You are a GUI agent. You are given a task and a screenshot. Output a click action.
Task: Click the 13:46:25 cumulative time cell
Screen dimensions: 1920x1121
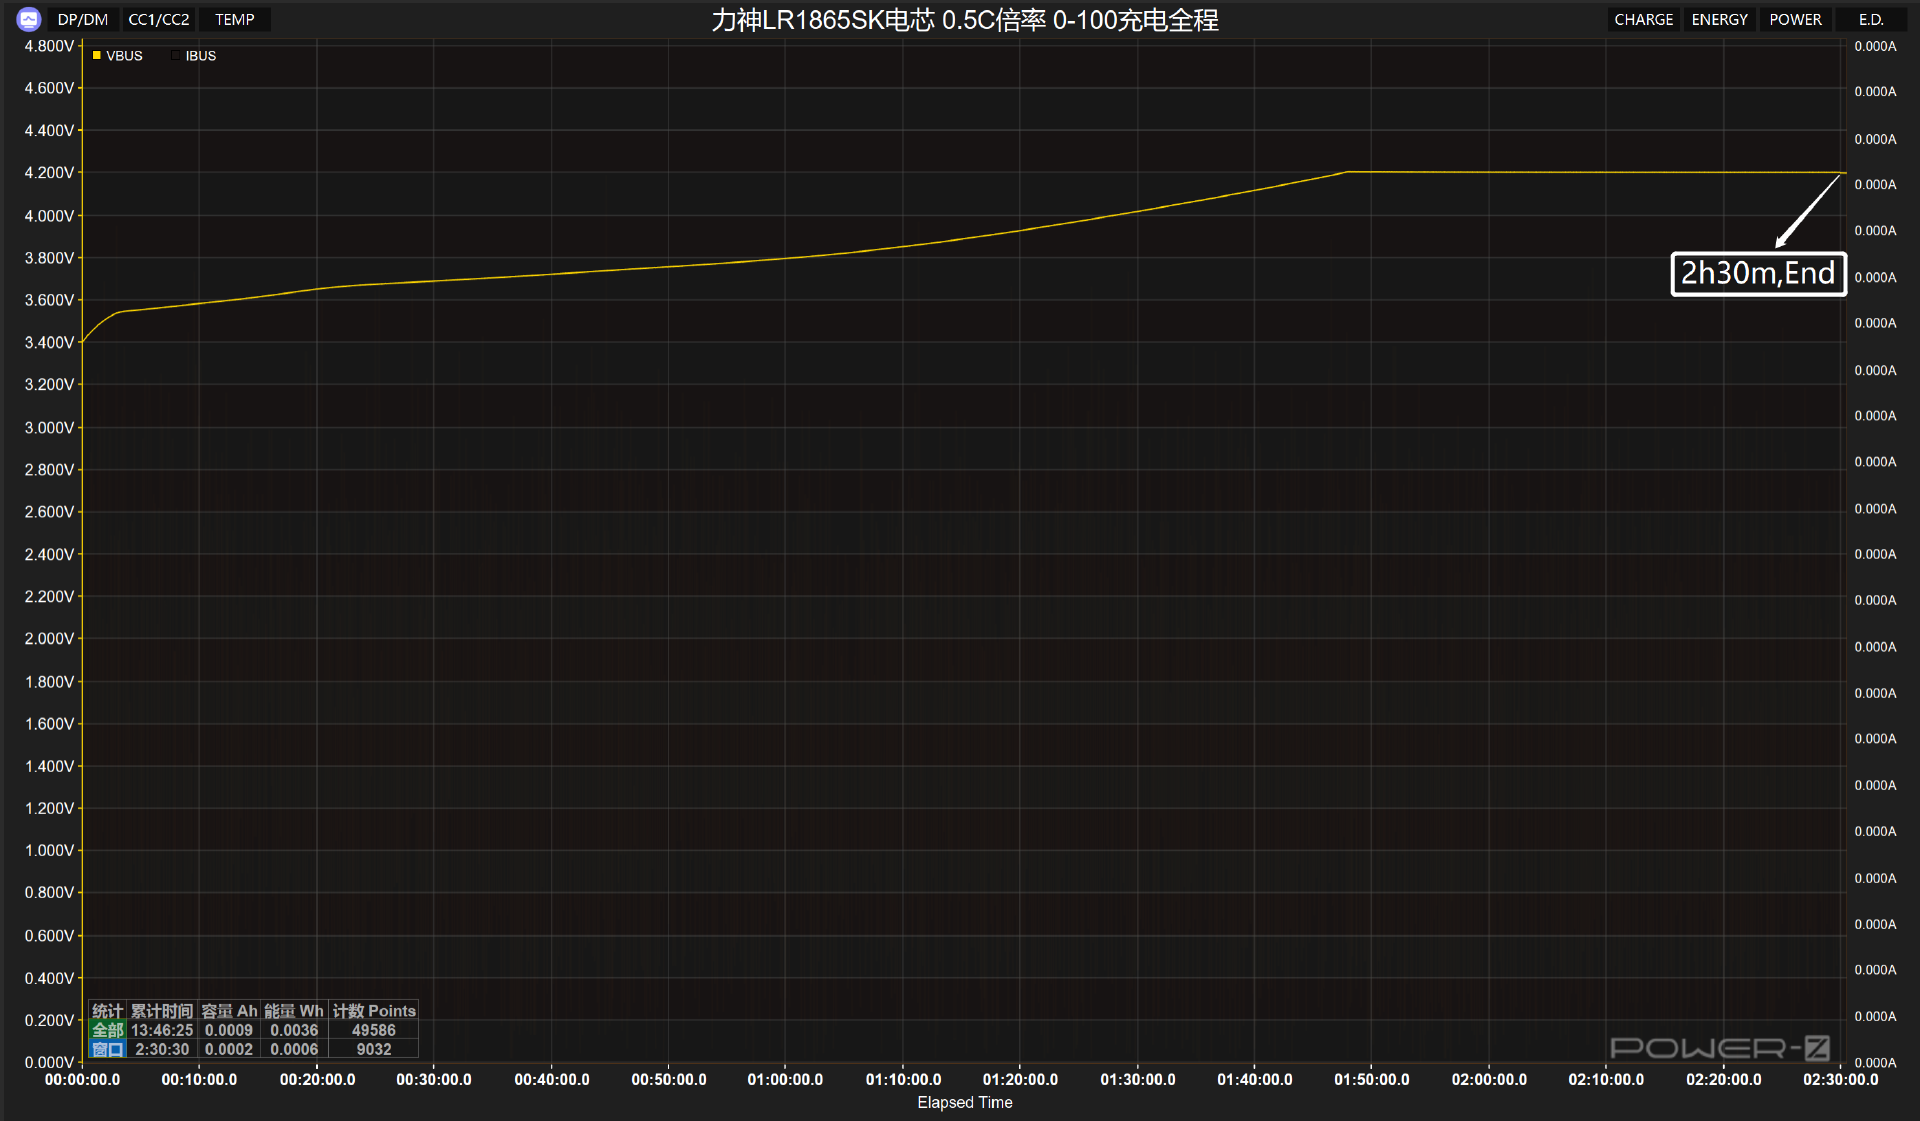[162, 1030]
